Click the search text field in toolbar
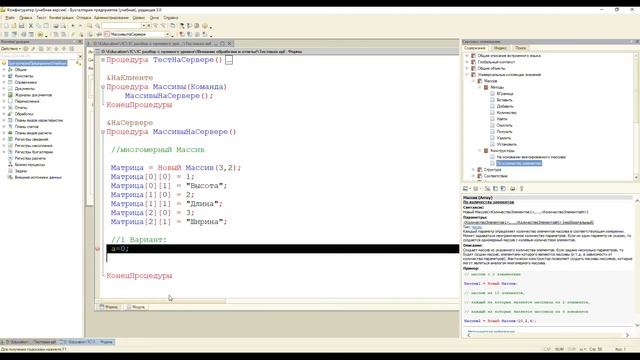Screen dimensions: 640x360 (x=121, y=26)
